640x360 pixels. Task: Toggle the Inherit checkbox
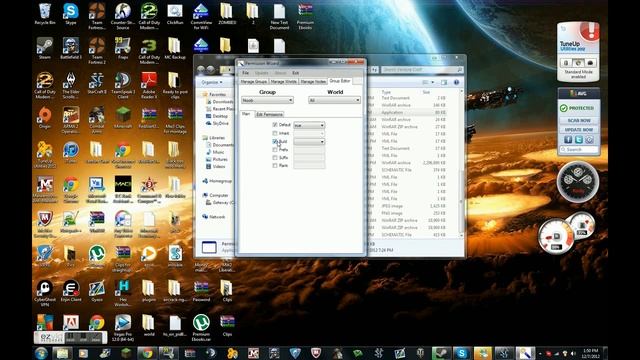[275, 133]
